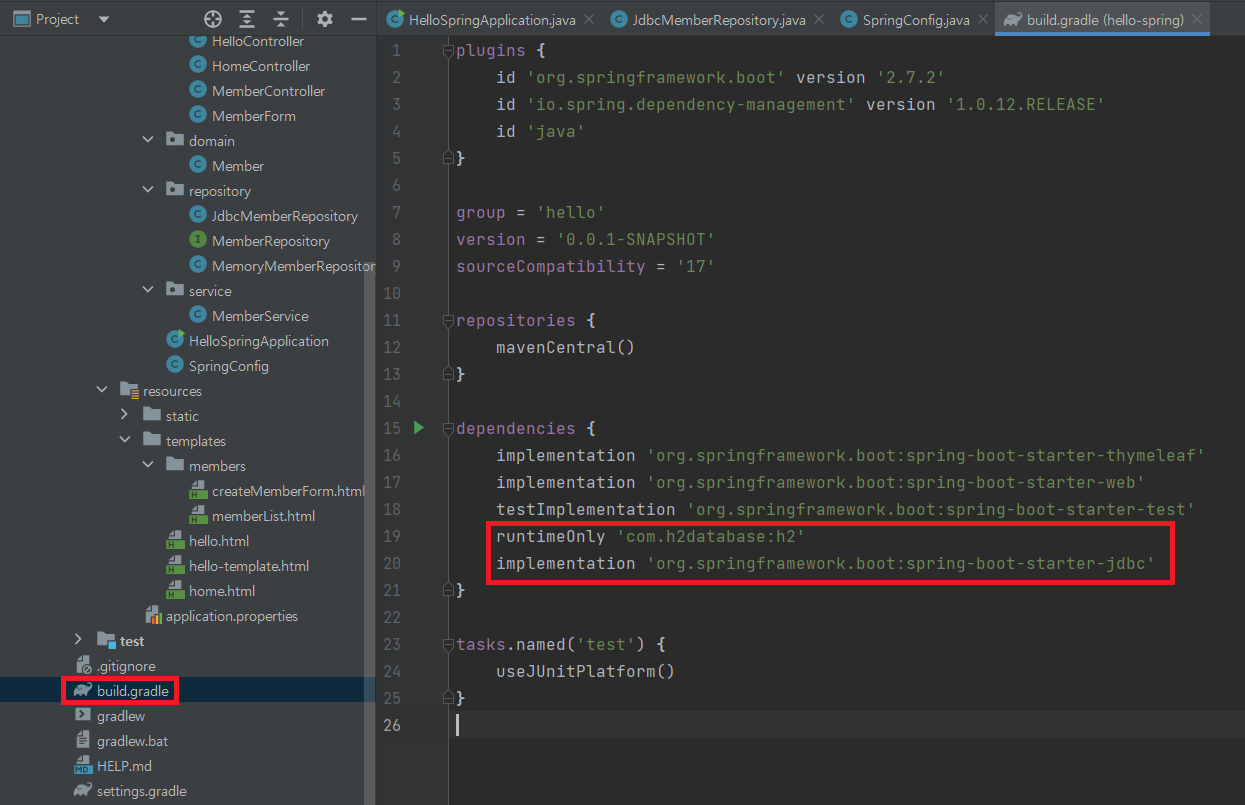Collapse the service folder
The width and height of the screenshot is (1245, 805).
149,291
